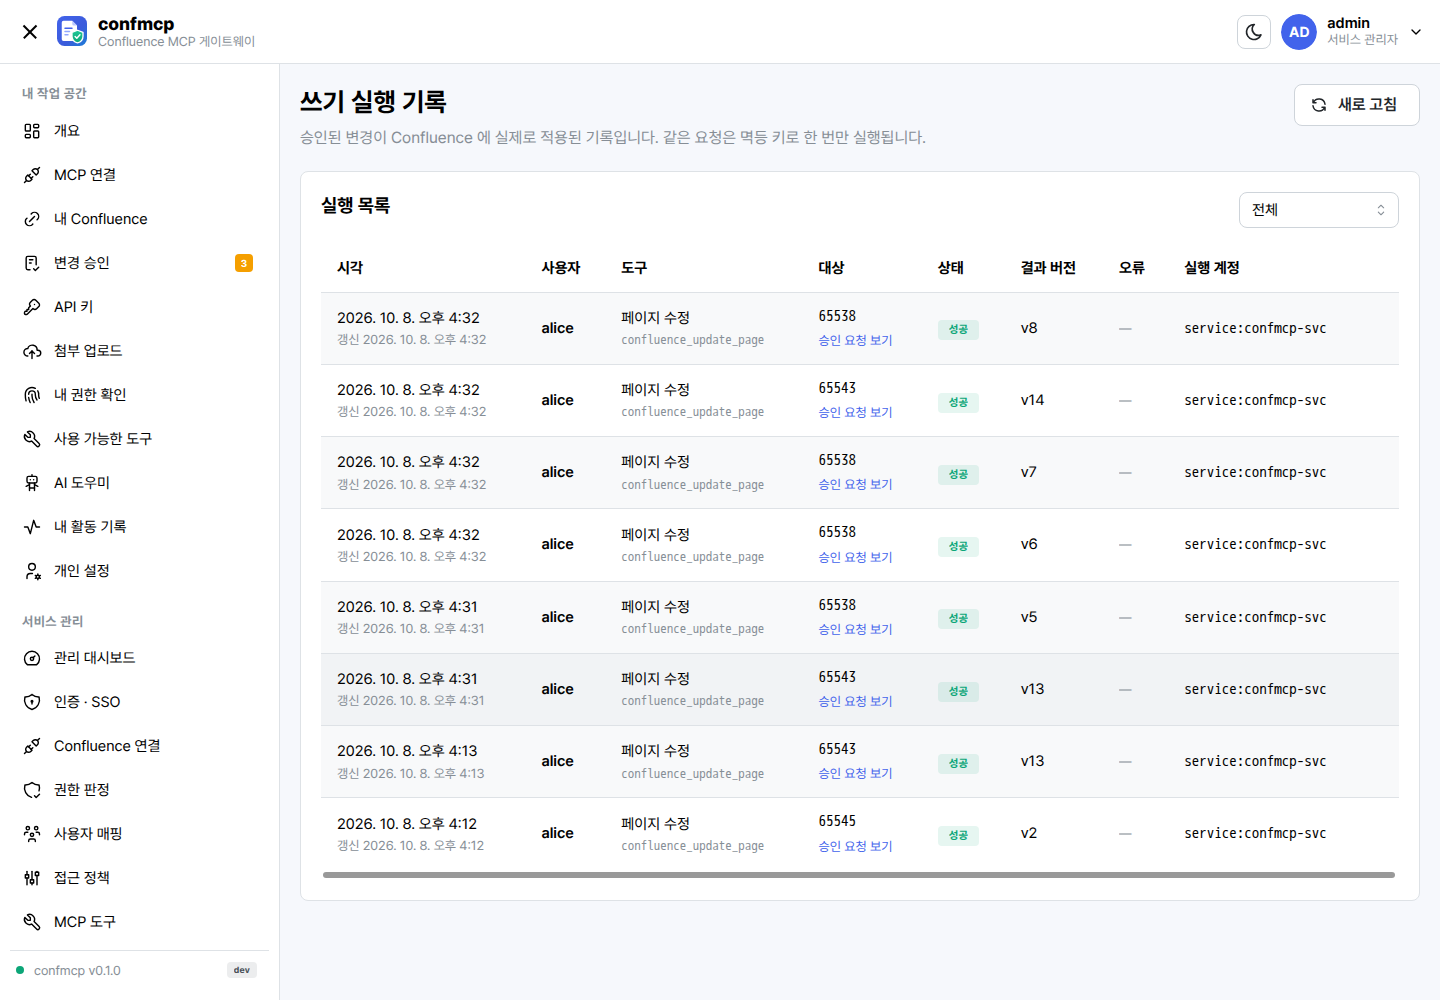Select the 내 활동 기록 menu item
This screenshot has width=1440, height=1000.
[139, 527]
